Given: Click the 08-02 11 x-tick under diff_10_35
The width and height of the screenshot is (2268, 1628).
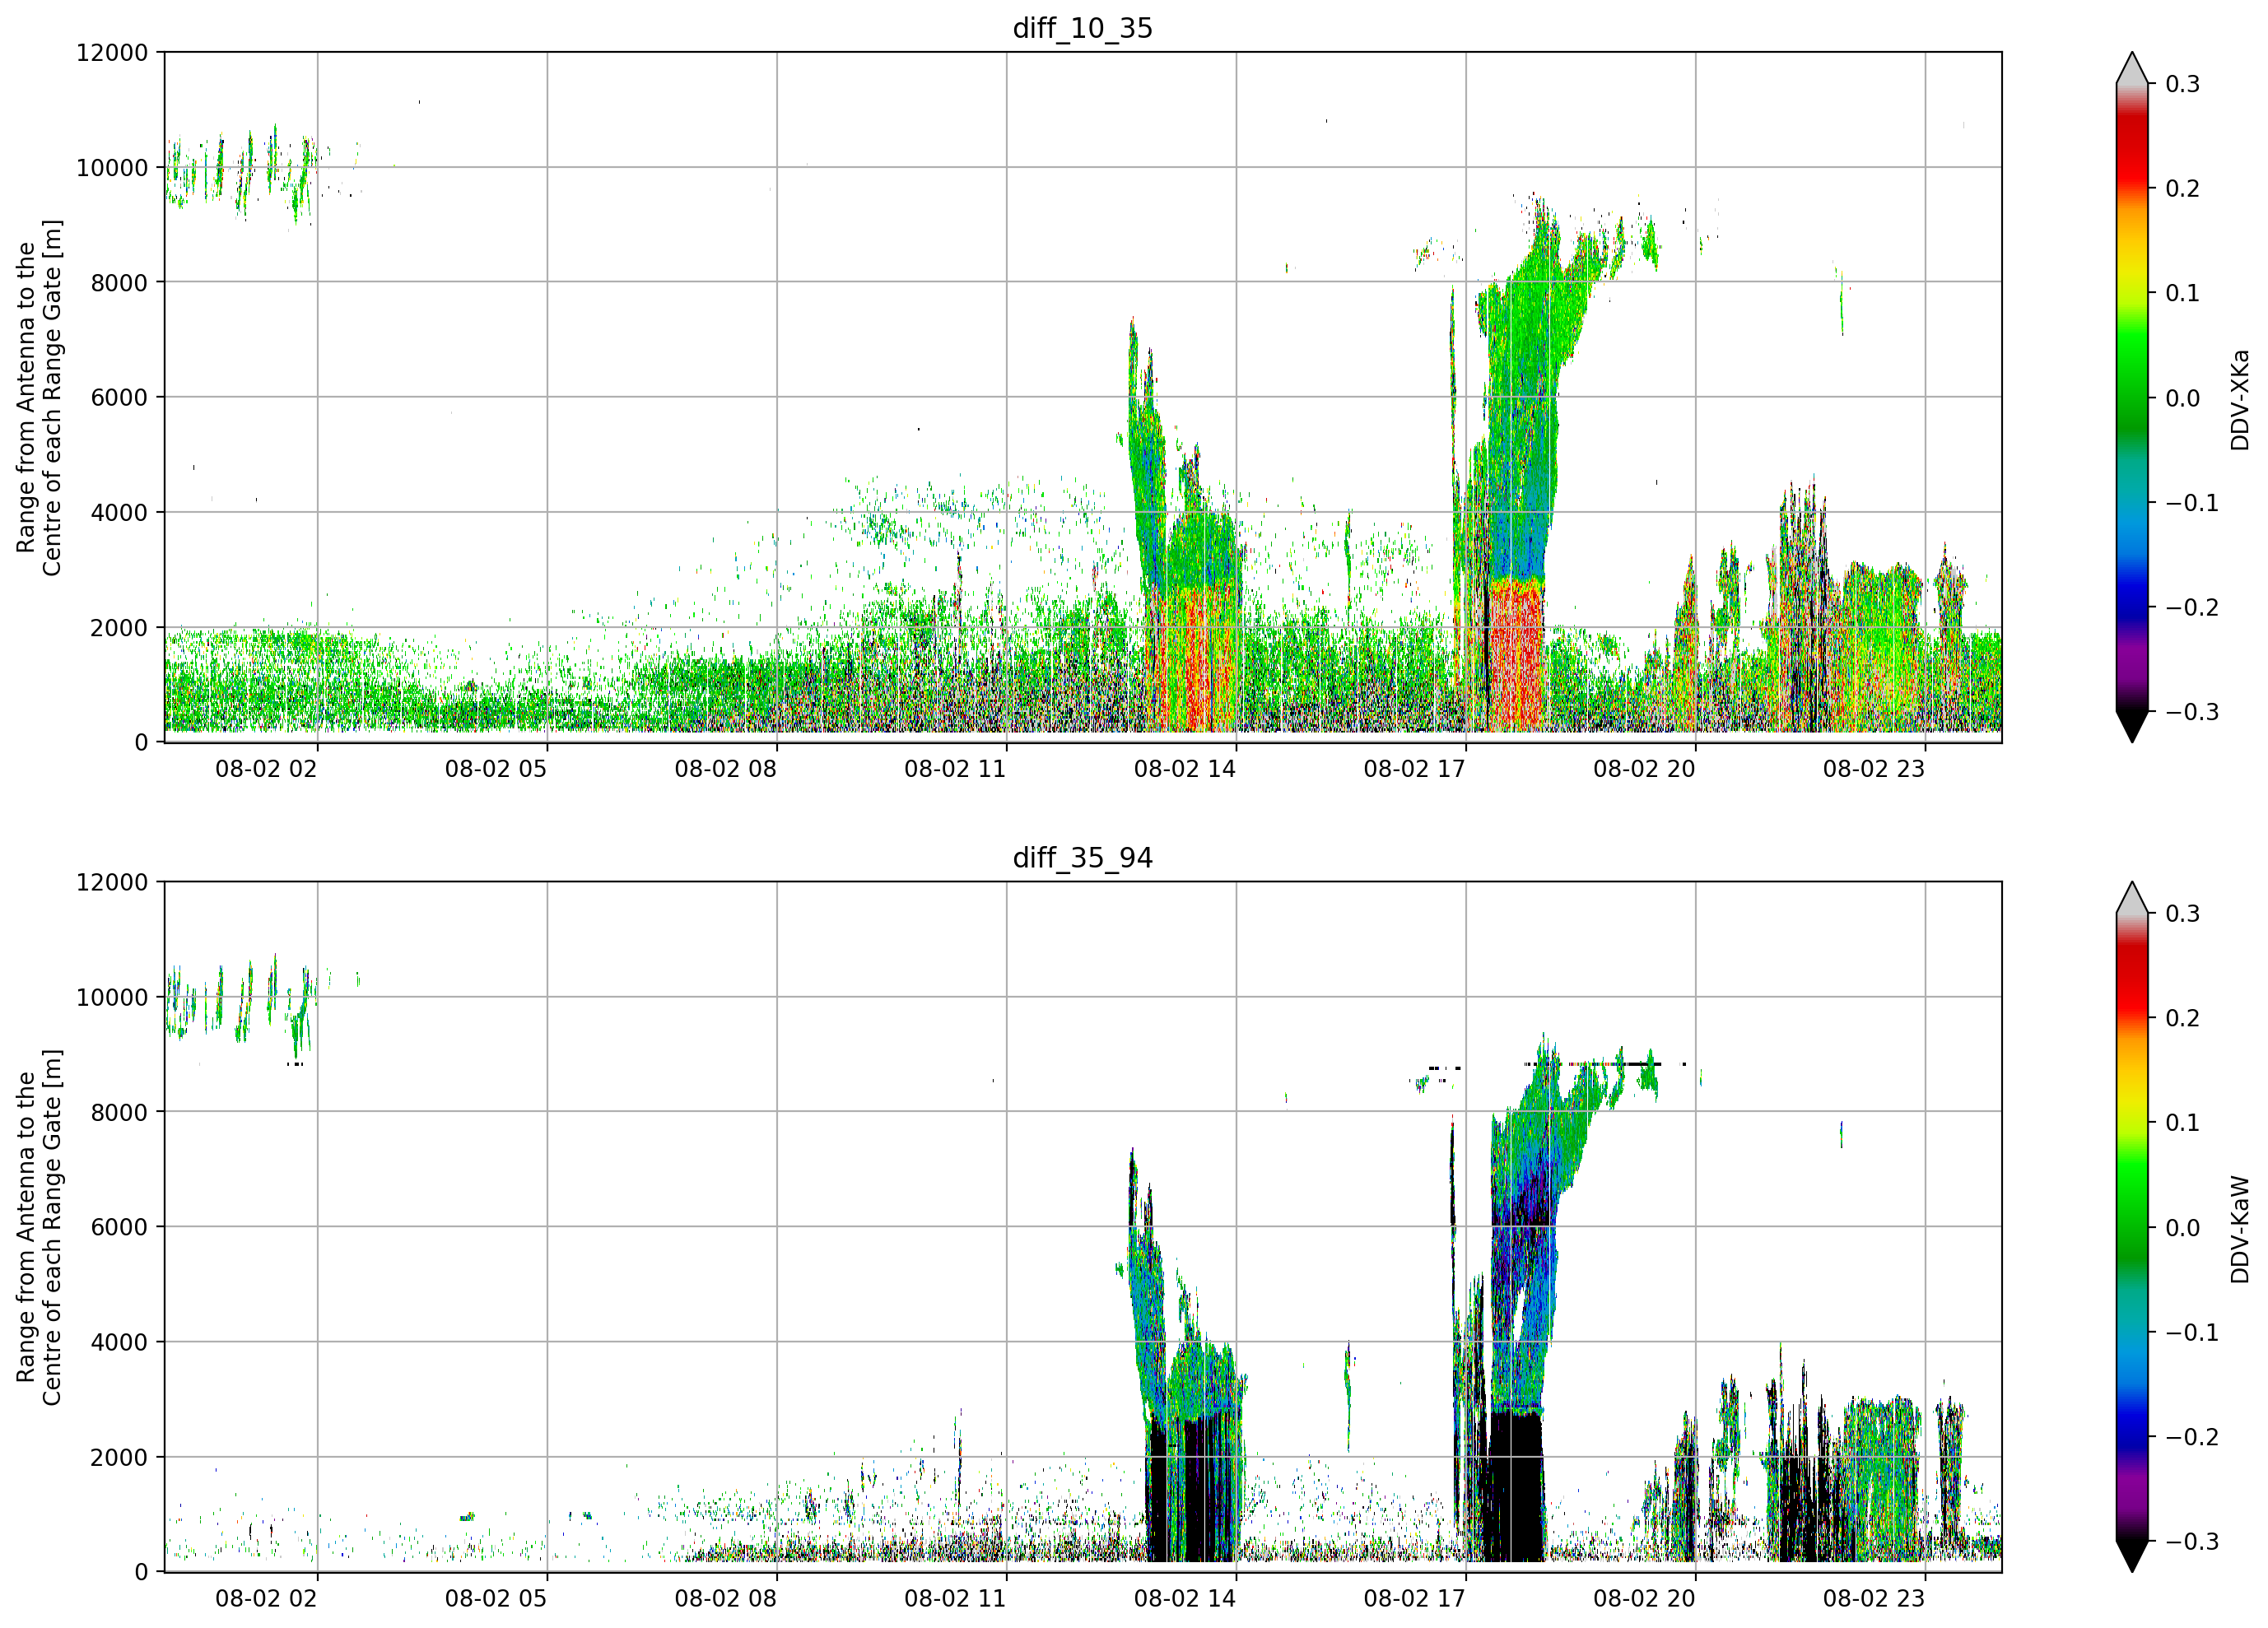Looking at the screenshot, I should click(x=955, y=769).
